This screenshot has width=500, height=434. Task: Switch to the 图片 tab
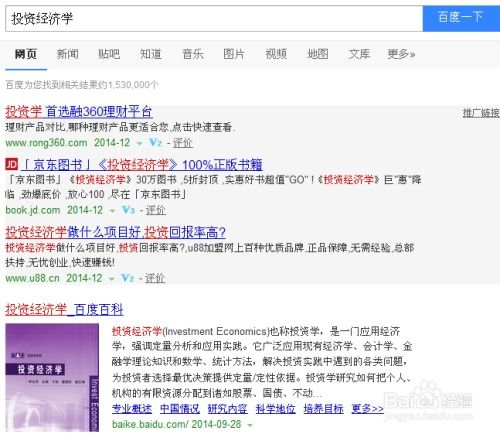click(x=234, y=54)
